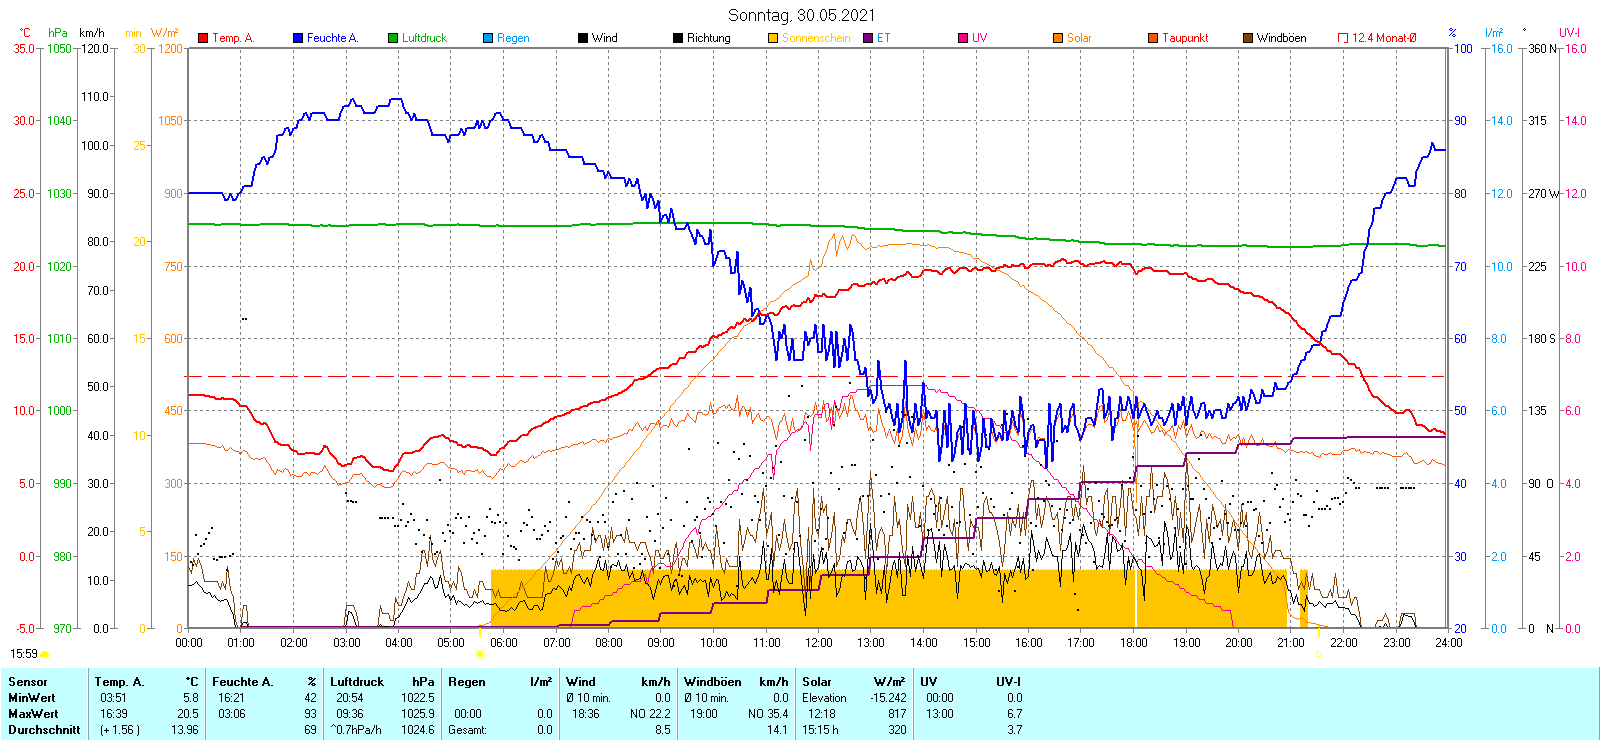Click the hollow red Monat-Ø legend box
The height and width of the screenshot is (740, 1600).
(x=1343, y=38)
